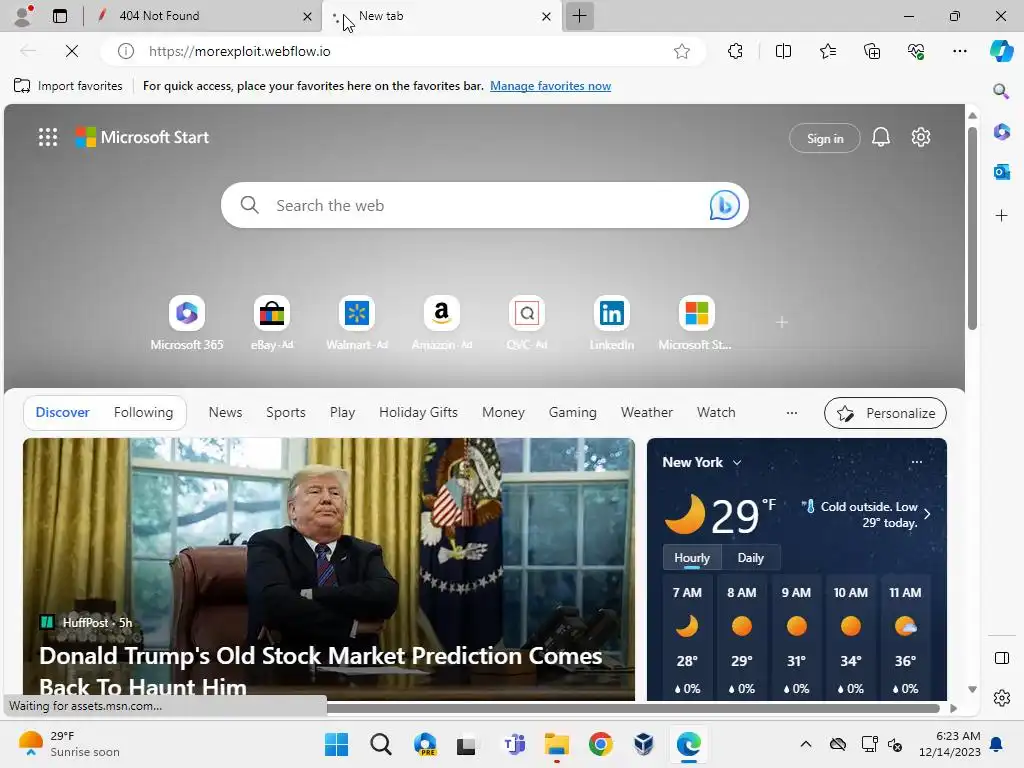Open Outlook icon in the sidebar
Screen dimensions: 1024x768
click(1001, 172)
